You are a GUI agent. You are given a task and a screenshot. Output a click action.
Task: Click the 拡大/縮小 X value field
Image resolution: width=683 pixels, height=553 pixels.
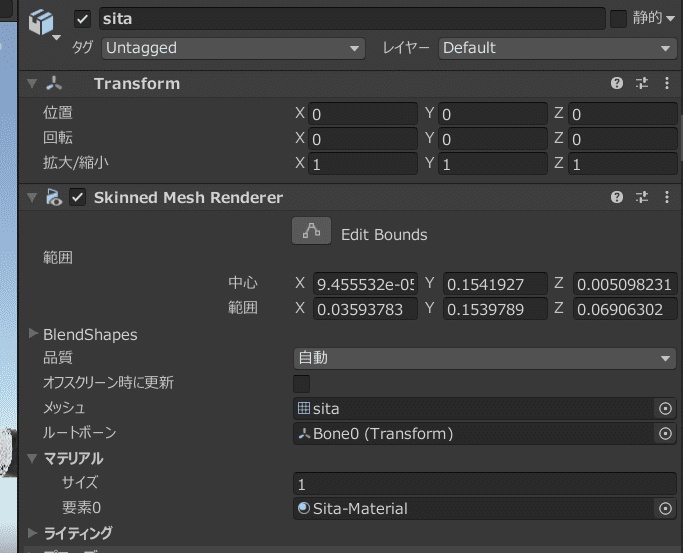(363, 164)
